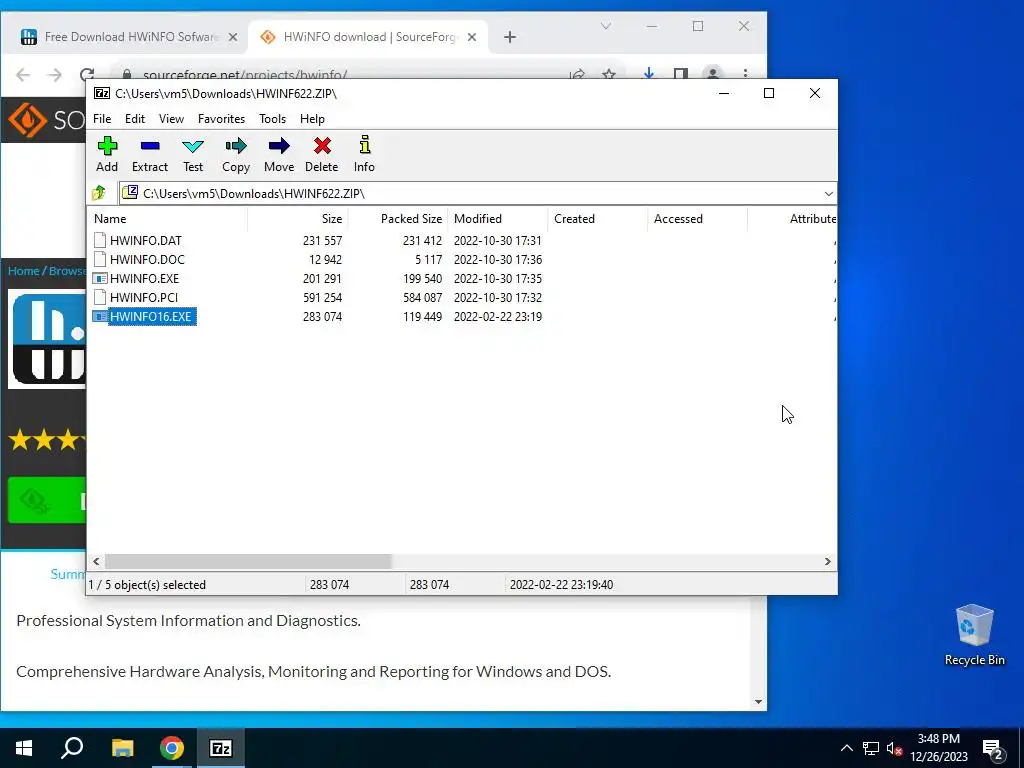Screen dimensions: 1024x768
Task: Sort by the Size column header
Action: (x=298, y=219)
